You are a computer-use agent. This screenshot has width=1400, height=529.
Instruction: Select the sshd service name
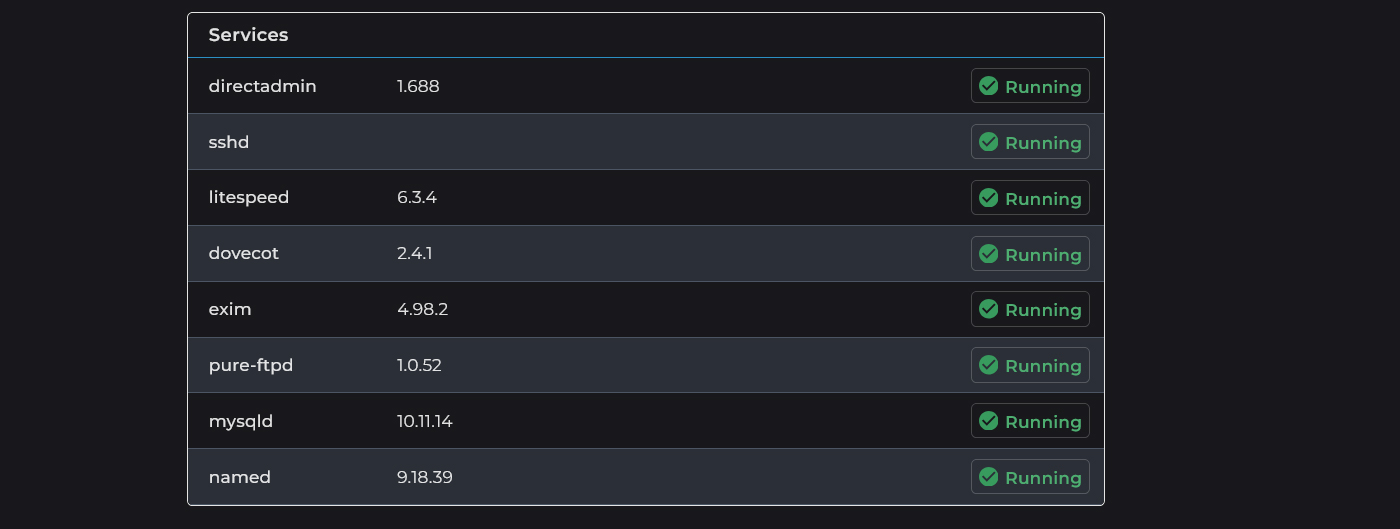(229, 142)
